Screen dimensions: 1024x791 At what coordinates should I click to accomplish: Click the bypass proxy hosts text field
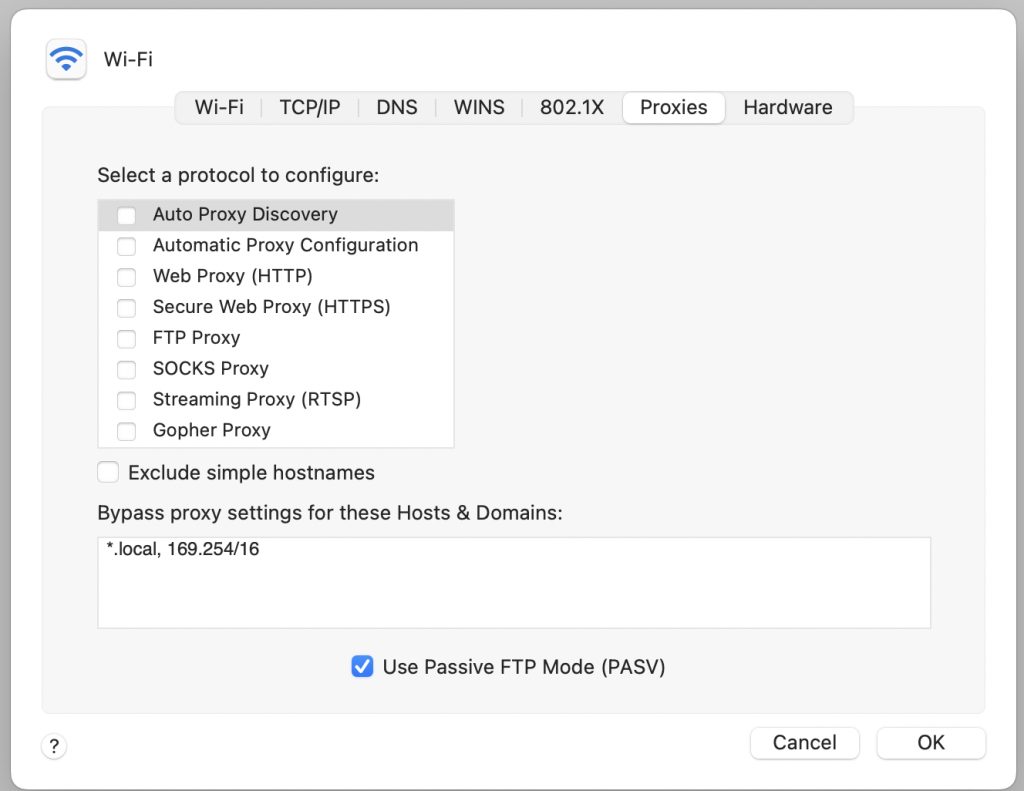pyautogui.click(x=514, y=583)
